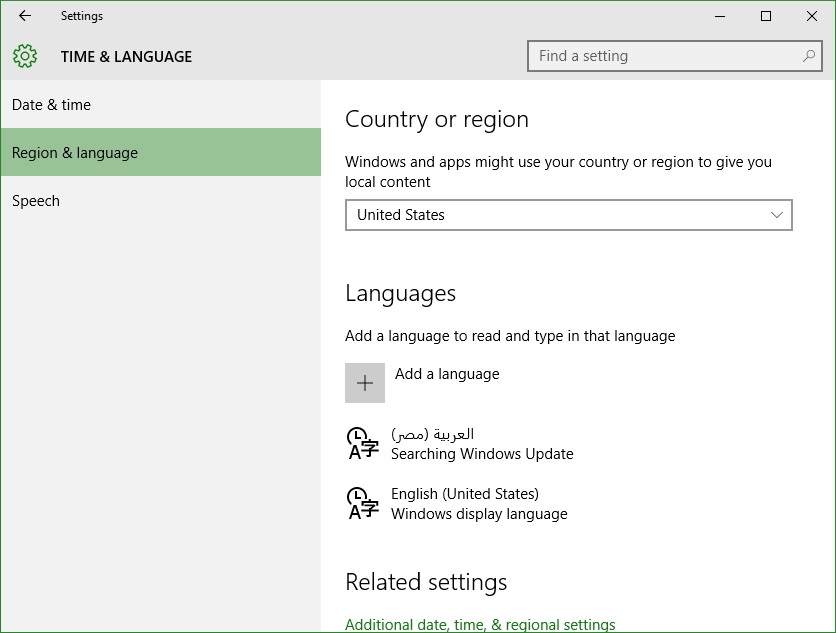This screenshot has width=836, height=633.
Task: Close the Settings window
Action: click(x=811, y=16)
